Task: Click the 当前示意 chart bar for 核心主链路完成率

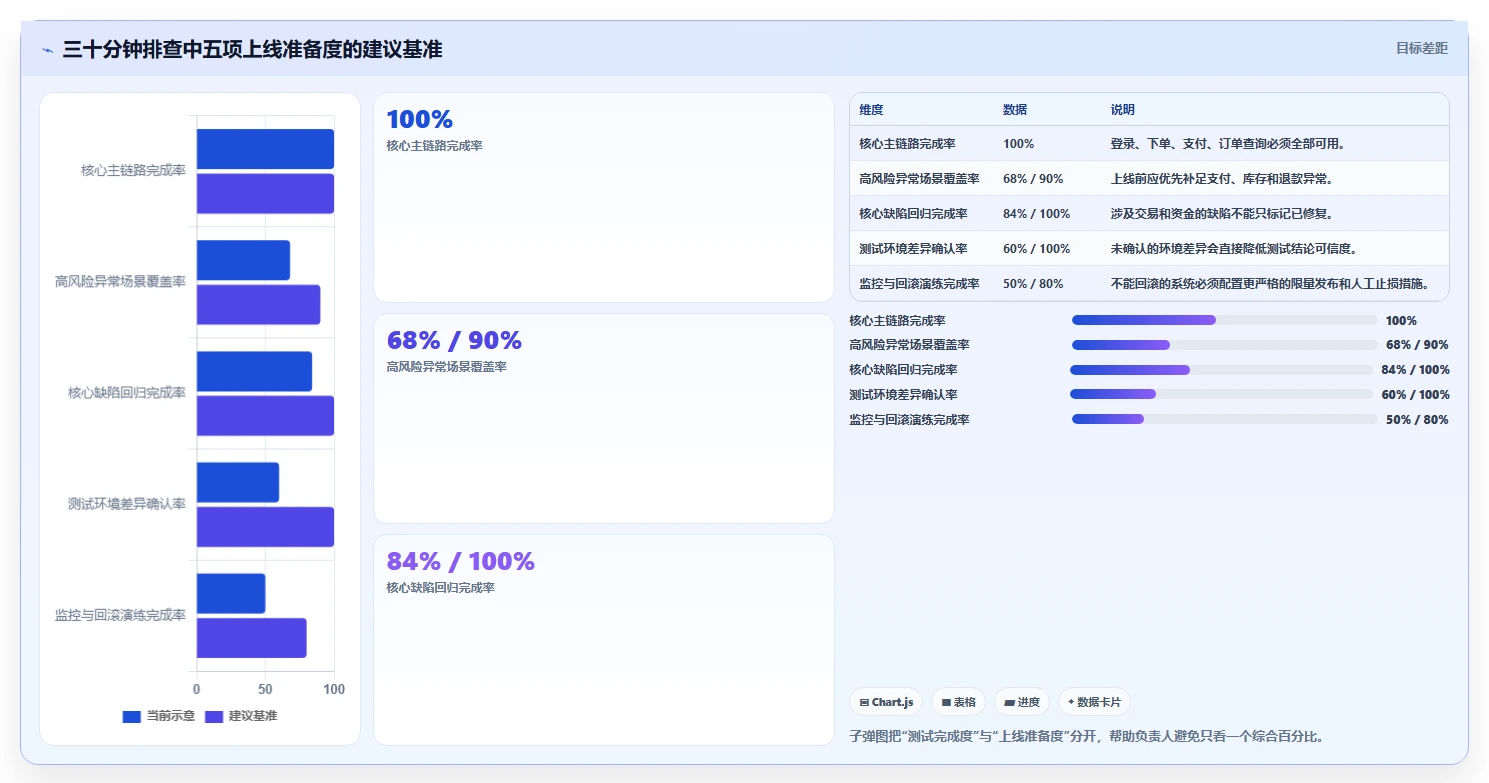Action: click(265, 149)
